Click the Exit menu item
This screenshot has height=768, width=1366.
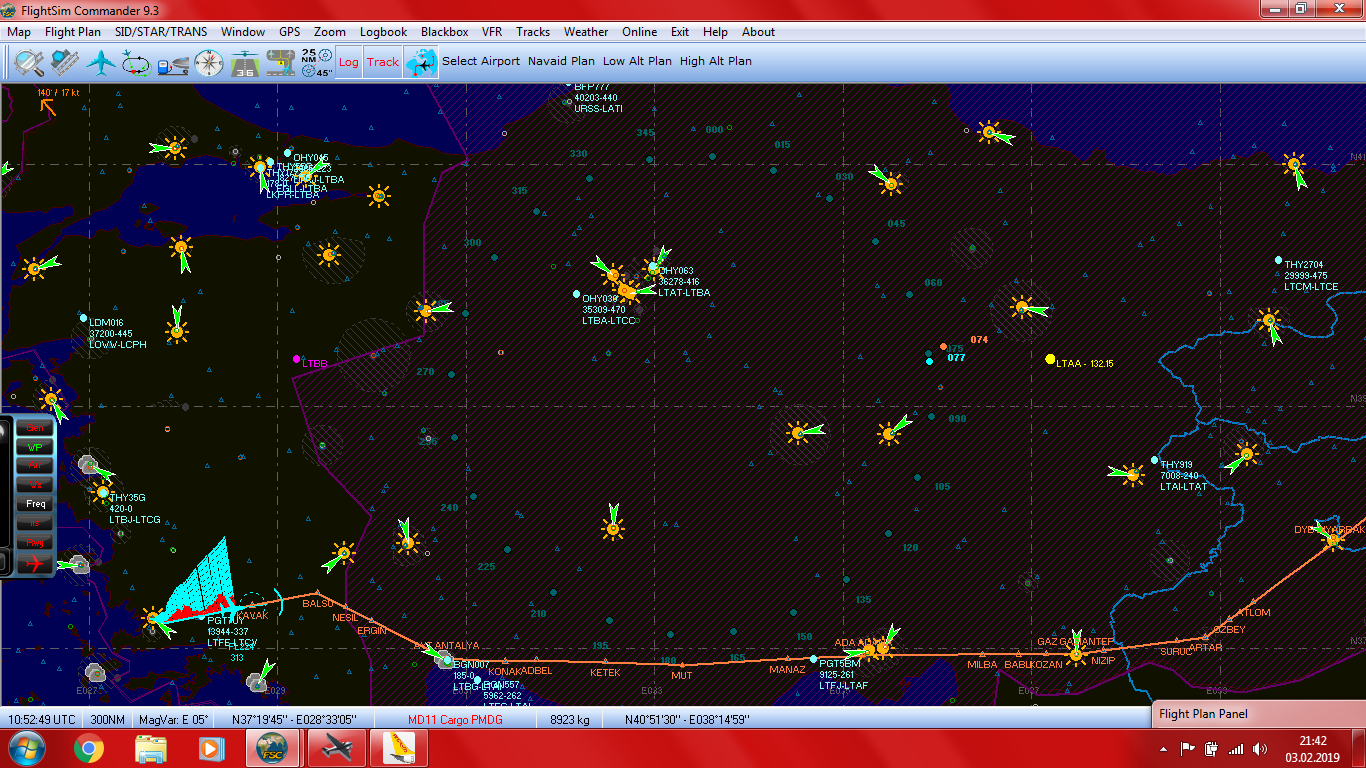click(x=680, y=32)
